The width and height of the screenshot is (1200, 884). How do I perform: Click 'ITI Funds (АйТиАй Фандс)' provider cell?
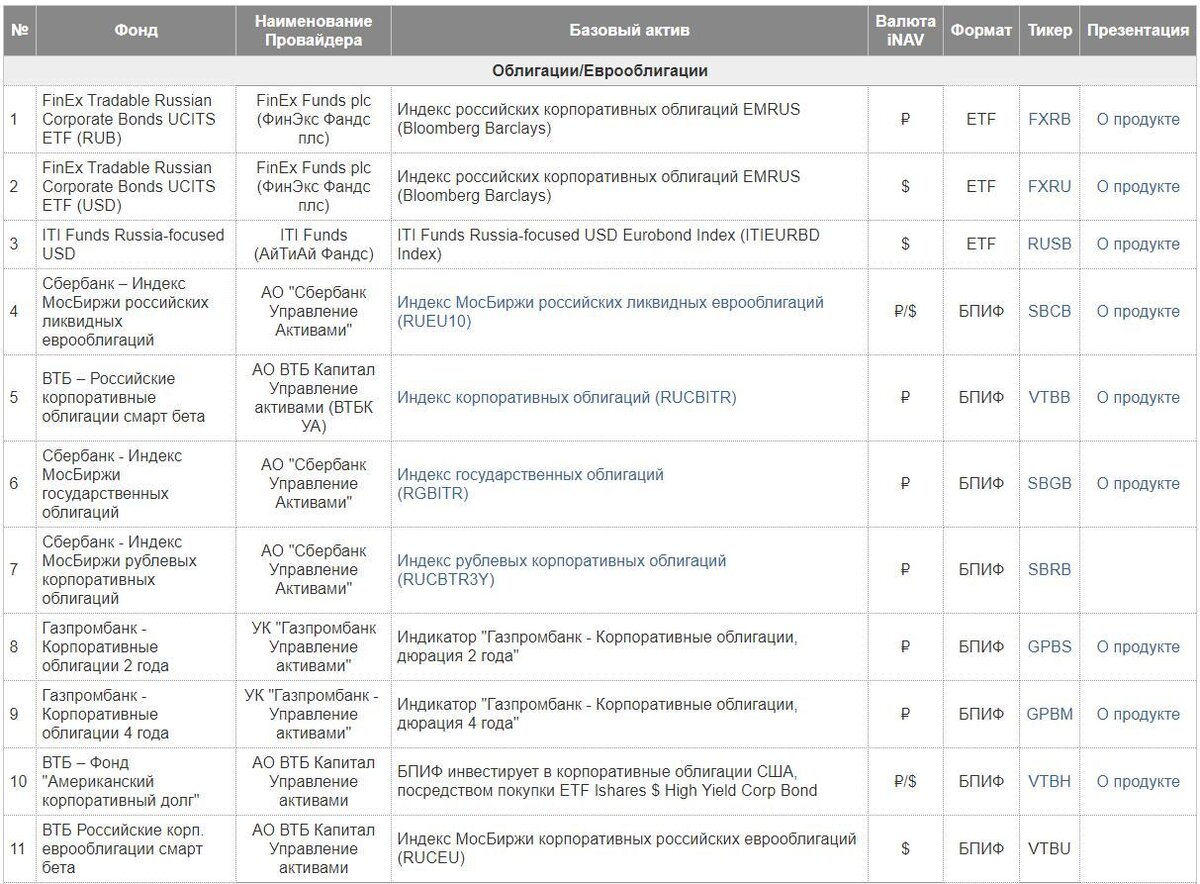click(x=313, y=244)
